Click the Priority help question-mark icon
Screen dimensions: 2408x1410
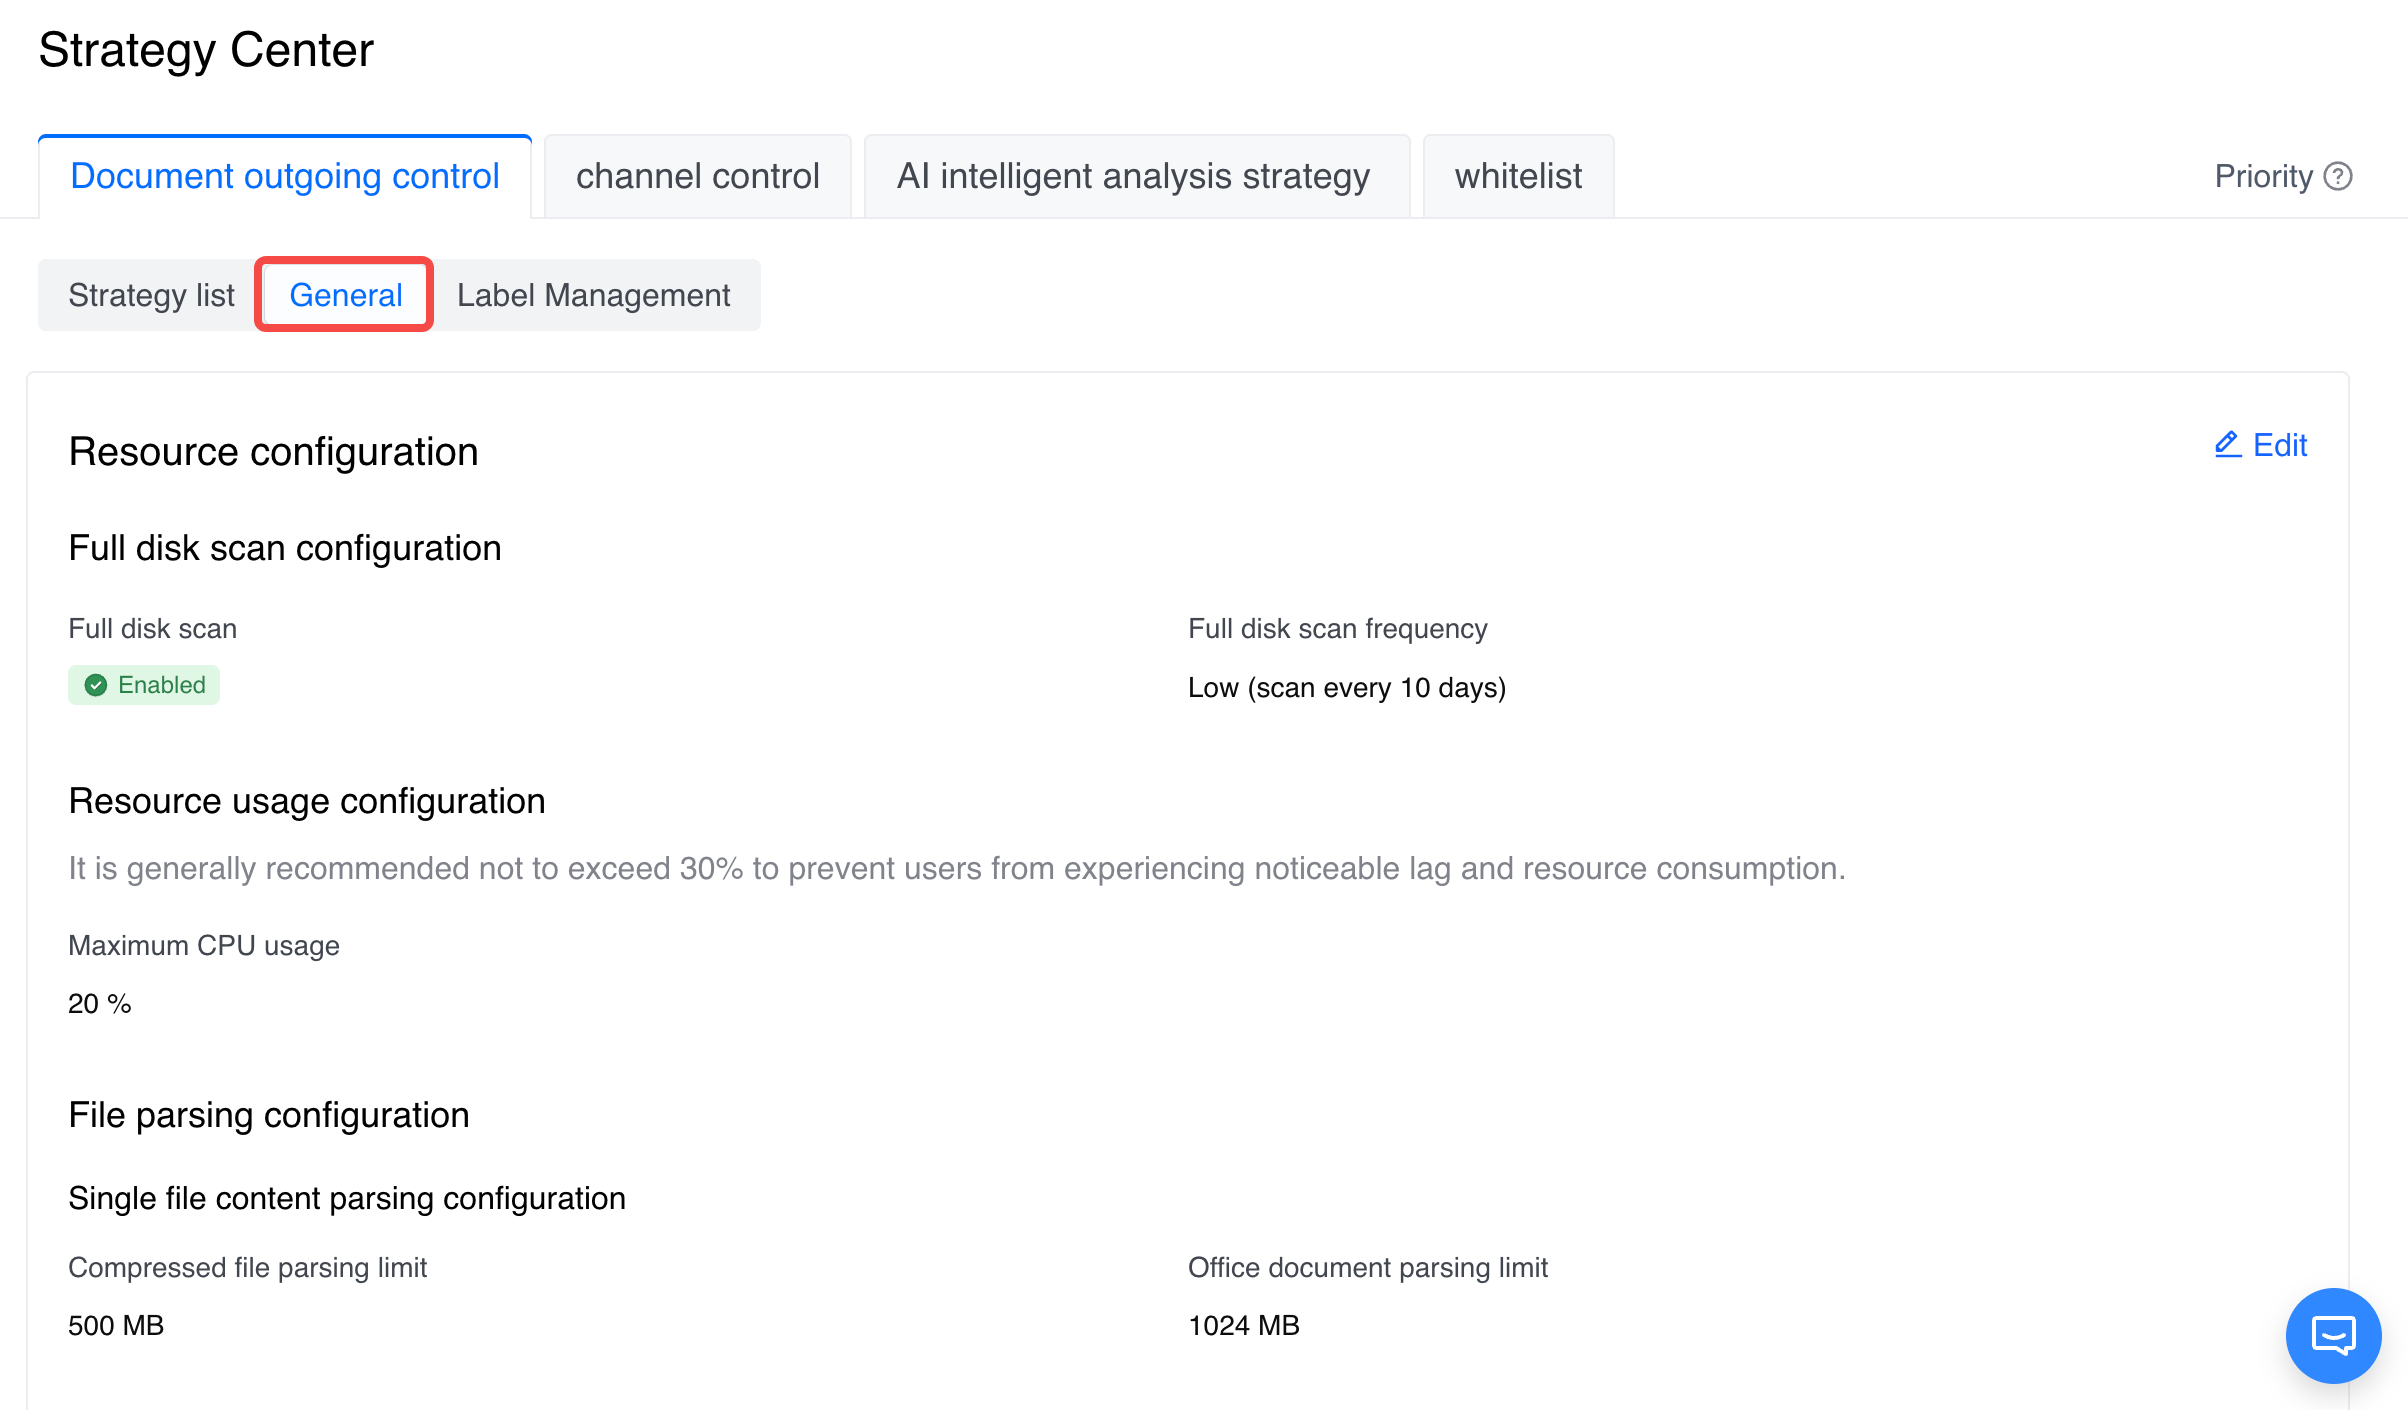[x=2337, y=177]
